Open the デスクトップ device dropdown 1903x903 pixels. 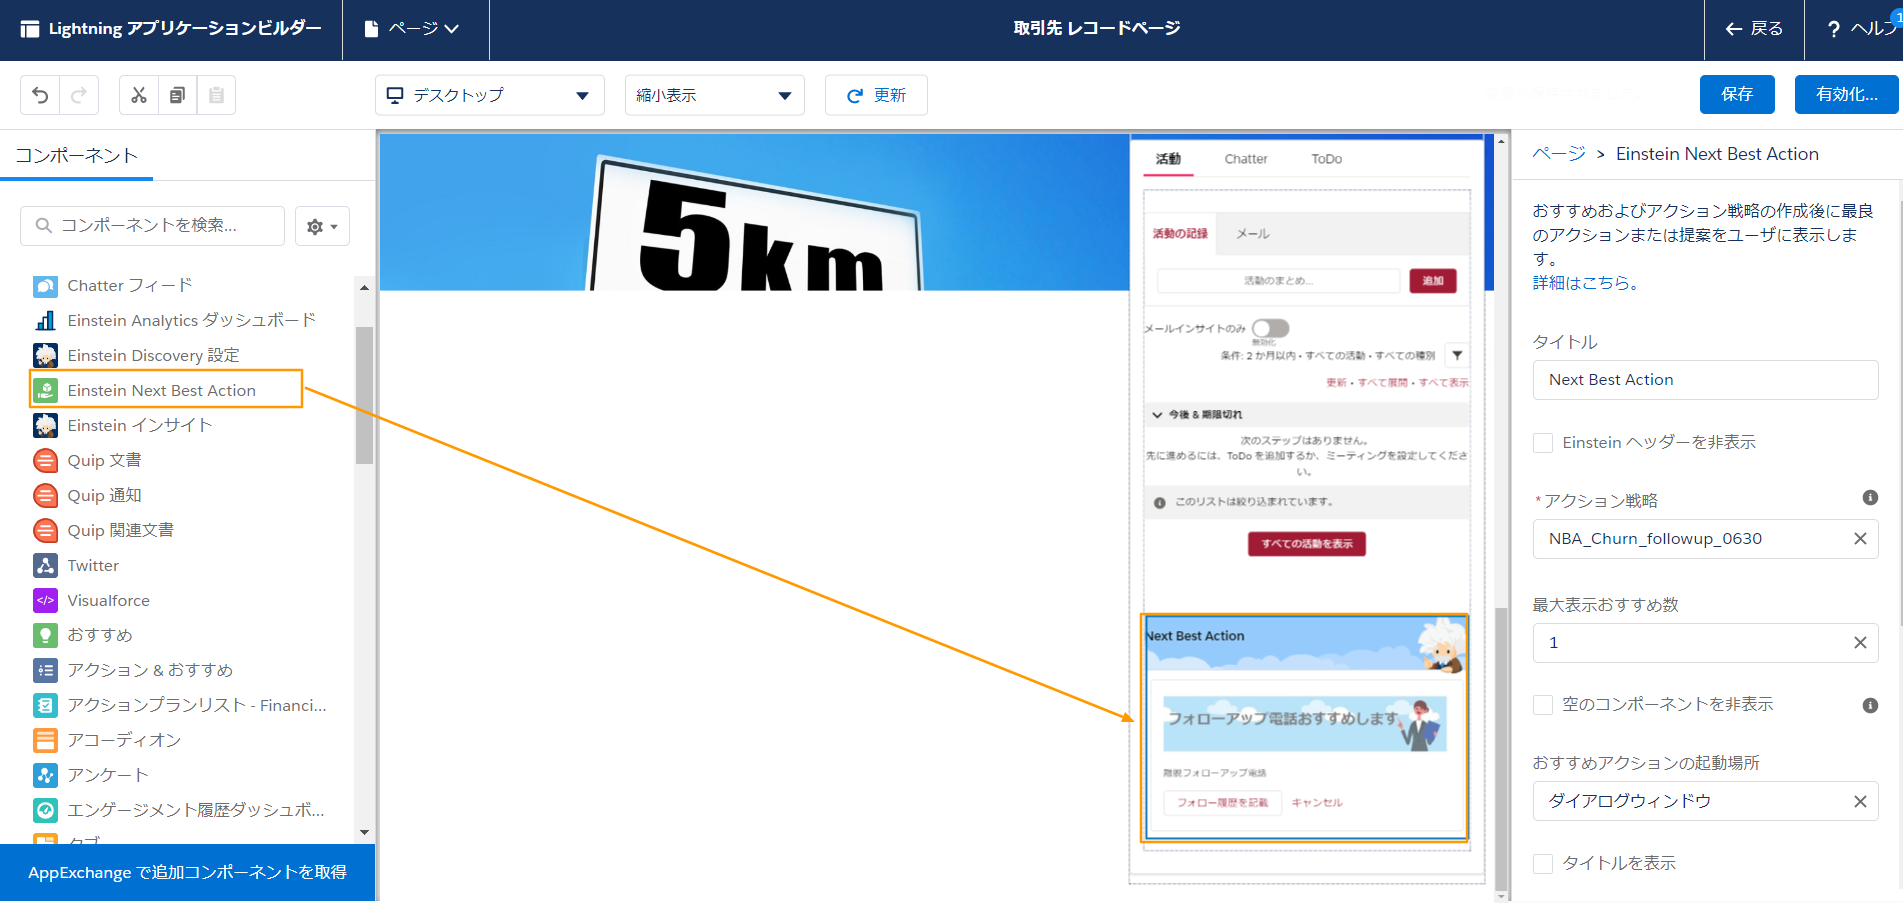[489, 95]
